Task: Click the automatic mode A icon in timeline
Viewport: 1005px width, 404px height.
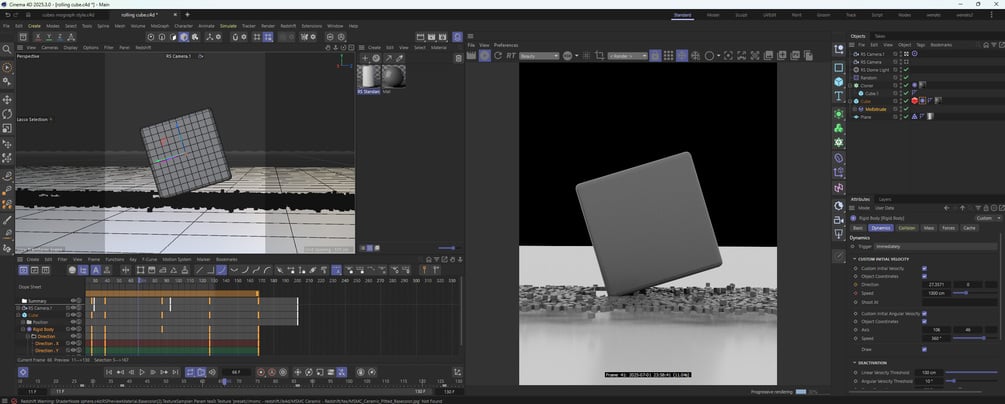Action: (x=95, y=270)
